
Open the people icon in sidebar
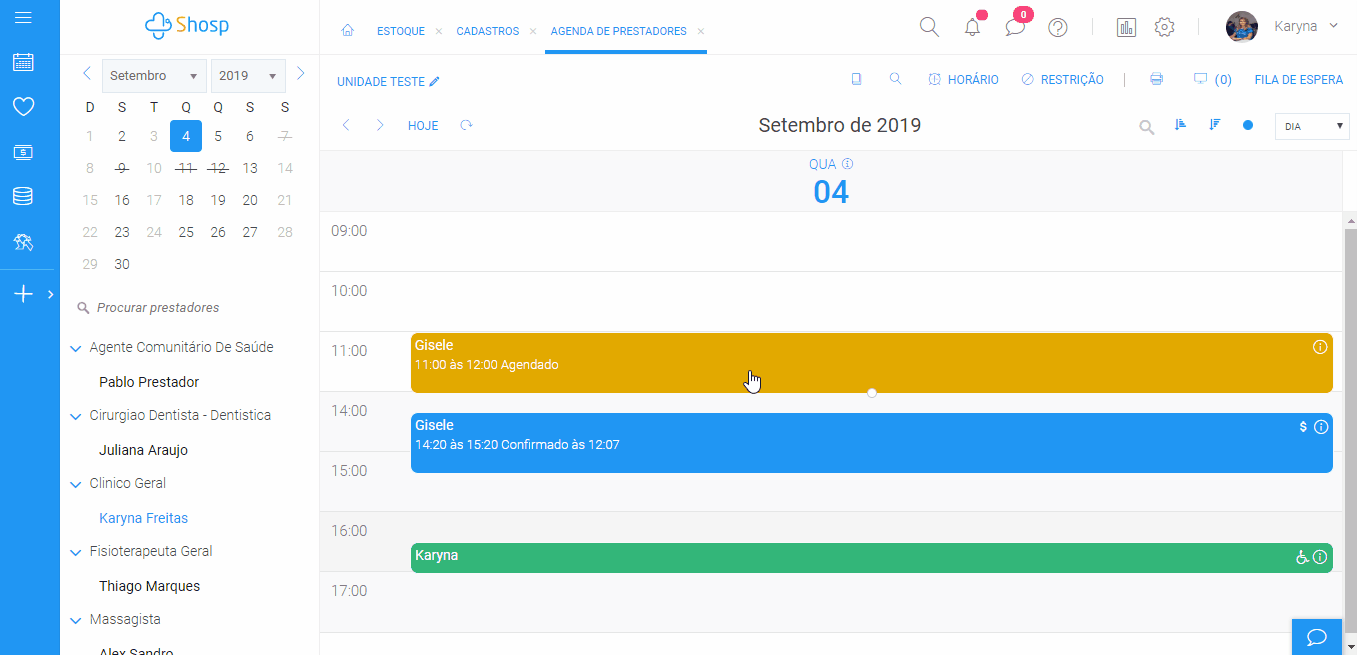23,241
